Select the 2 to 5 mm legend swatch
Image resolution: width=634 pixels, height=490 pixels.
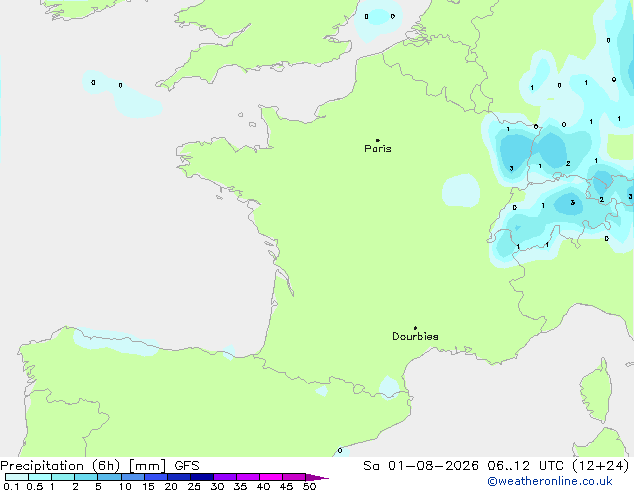[86, 477]
